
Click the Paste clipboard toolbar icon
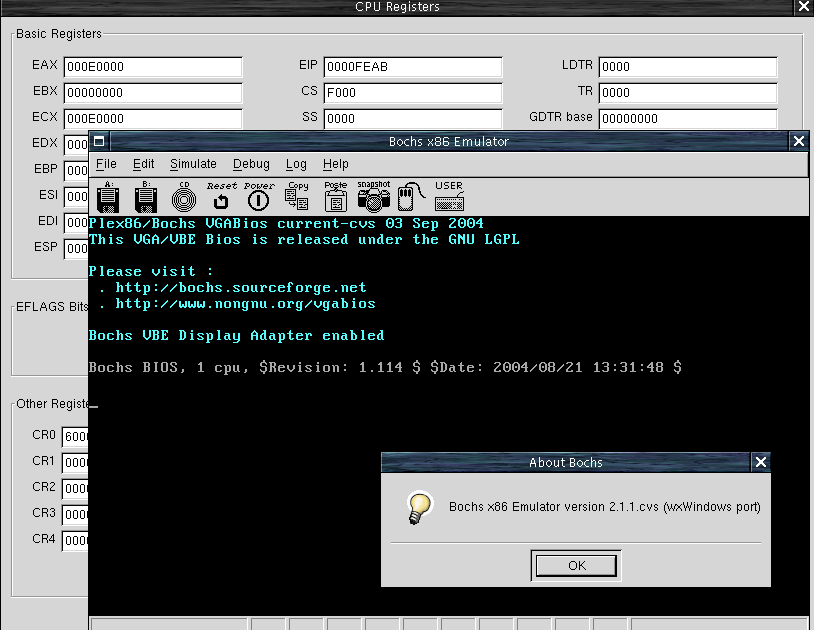336,196
